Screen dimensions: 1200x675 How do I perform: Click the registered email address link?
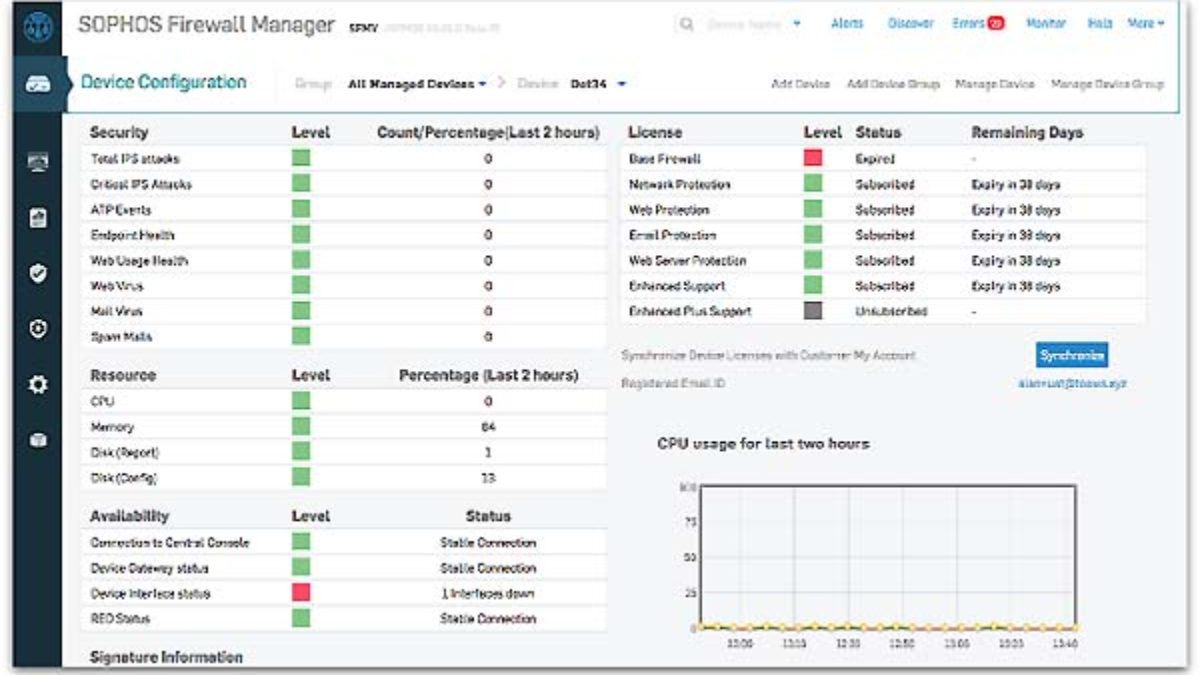(1072, 384)
